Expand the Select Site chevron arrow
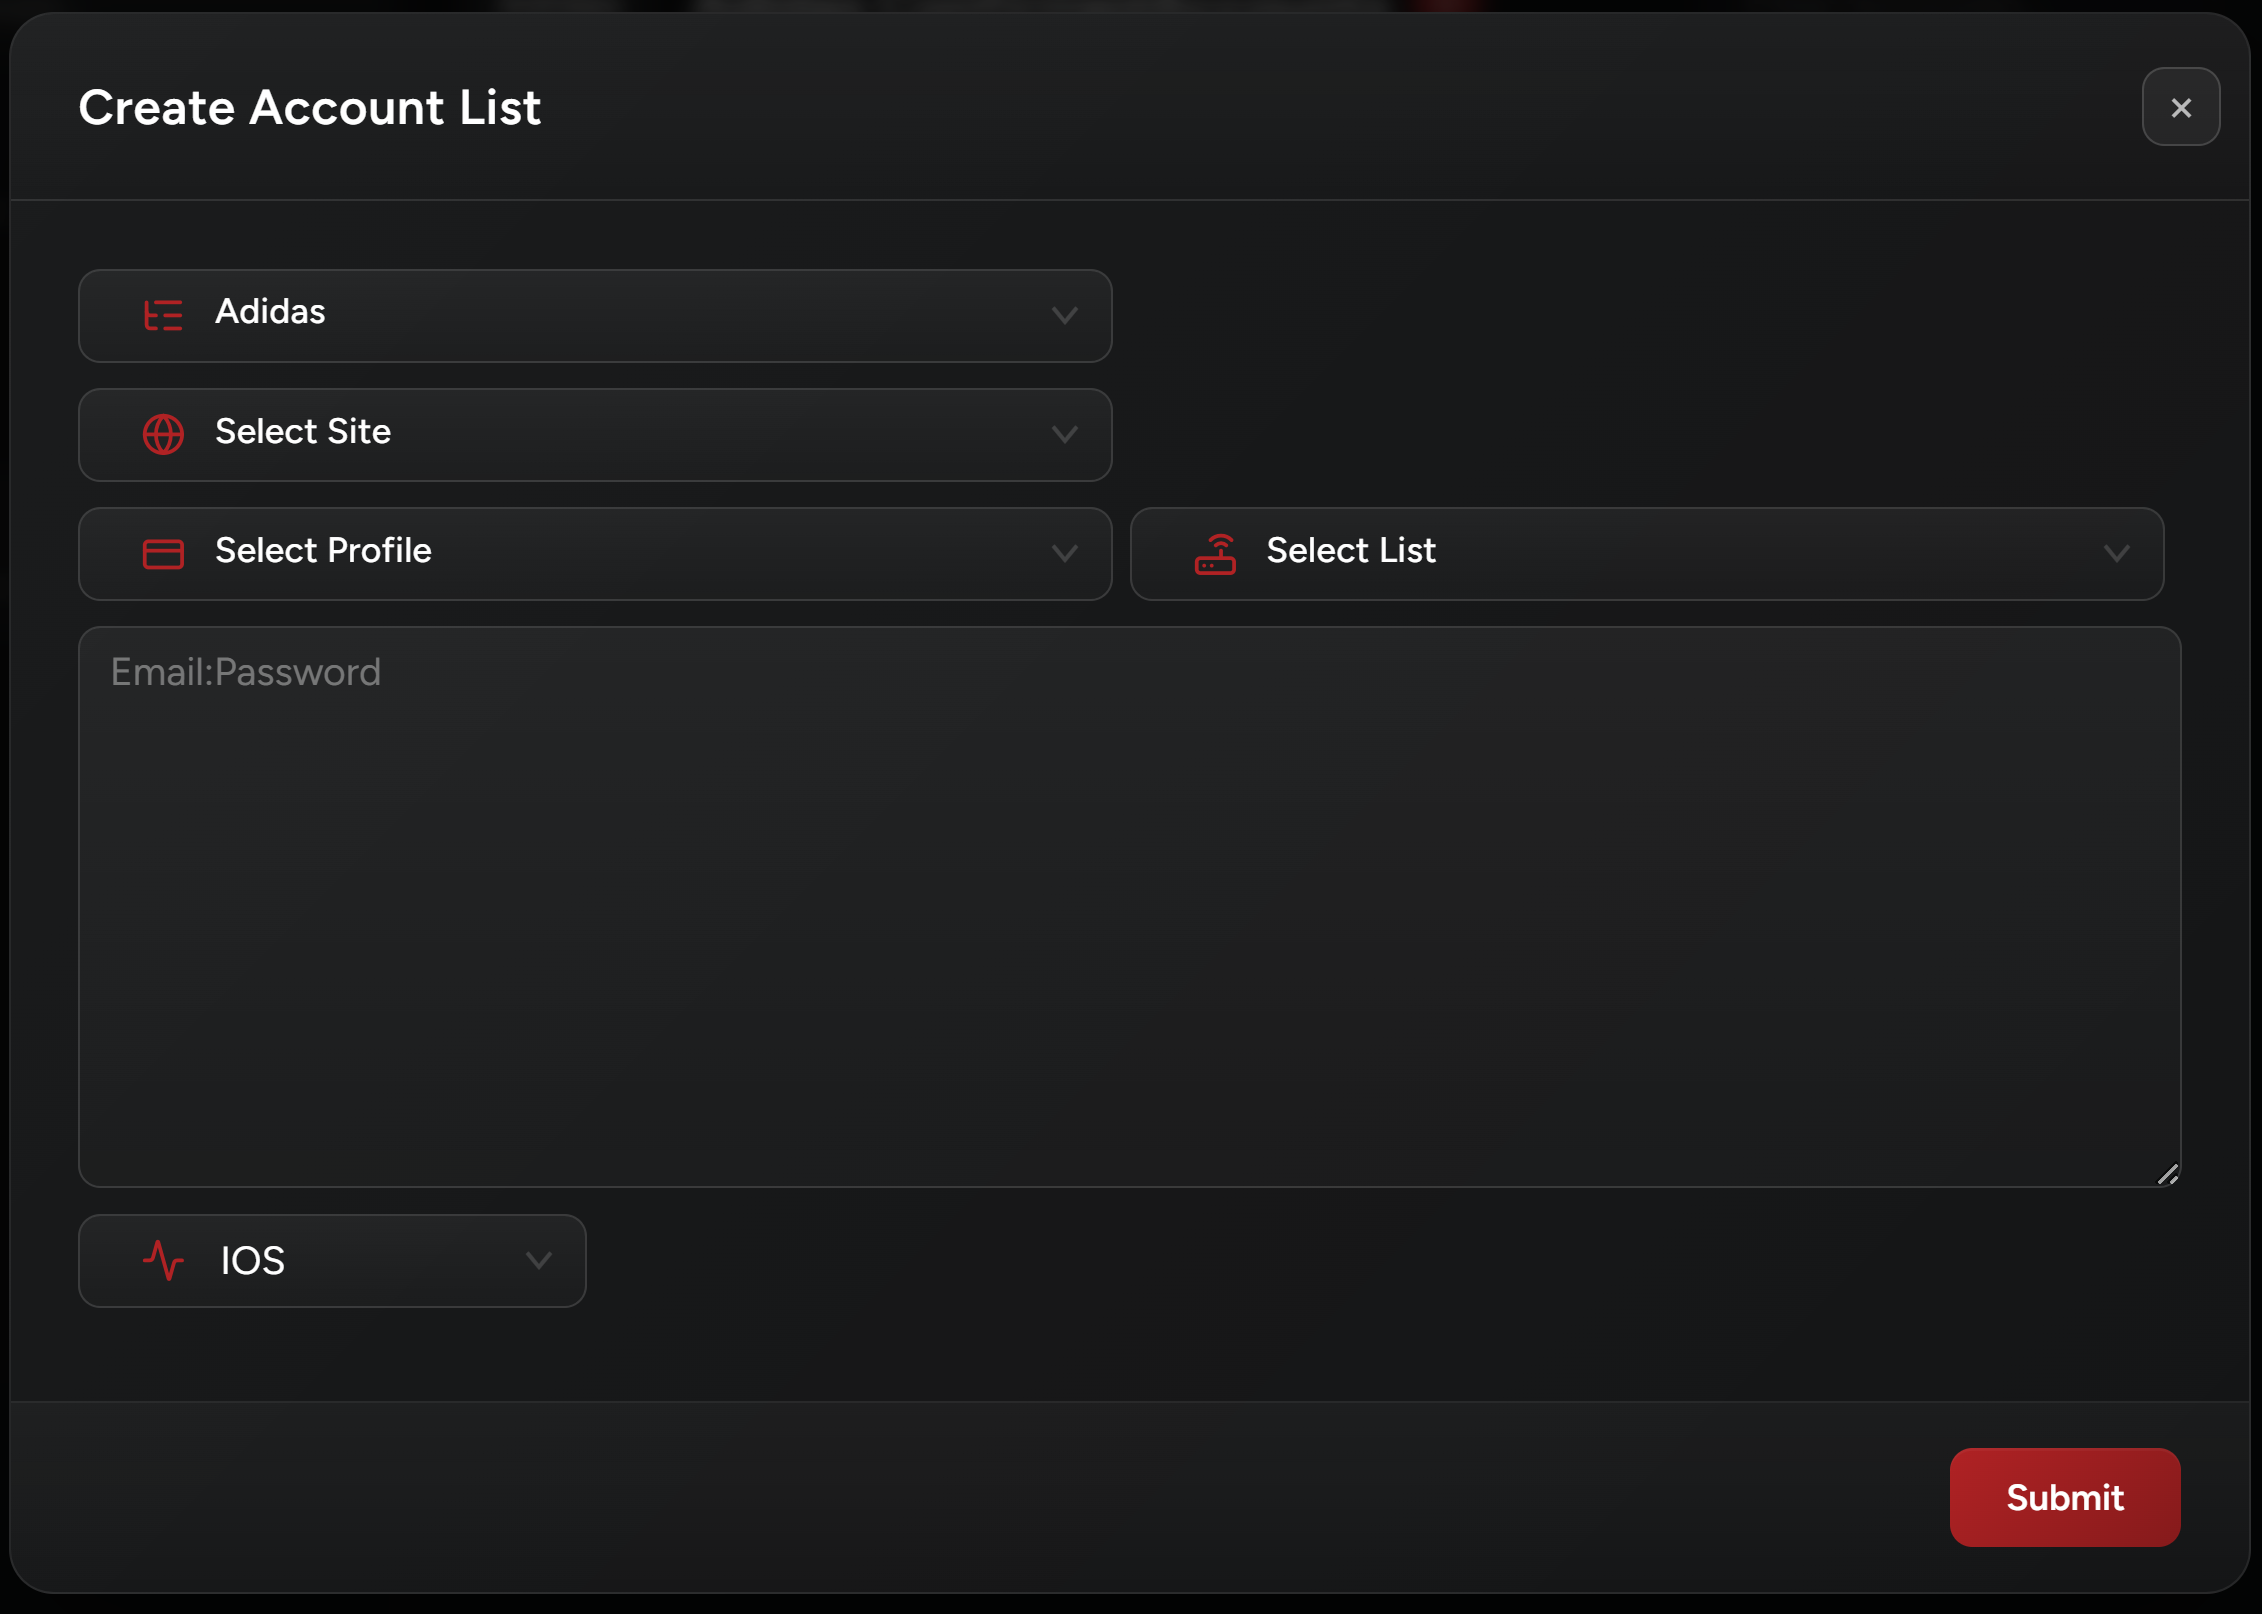Image resolution: width=2262 pixels, height=1614 pixels. pyautogui.click(x=1064, y=434)
